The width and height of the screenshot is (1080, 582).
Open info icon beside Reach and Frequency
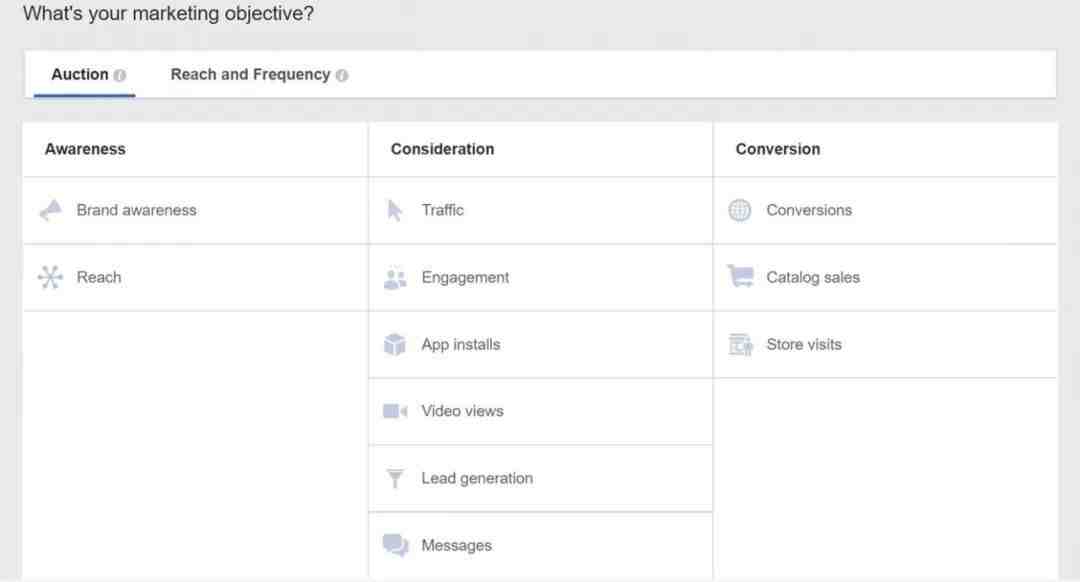point(342,75)
